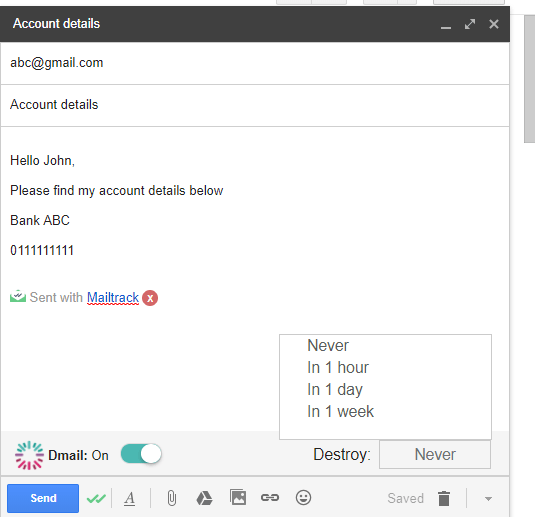The height and width of the screenshot is (517, 535).
Task: Choose In 1 hour destroy option
Action: click(x=338, y=368)
